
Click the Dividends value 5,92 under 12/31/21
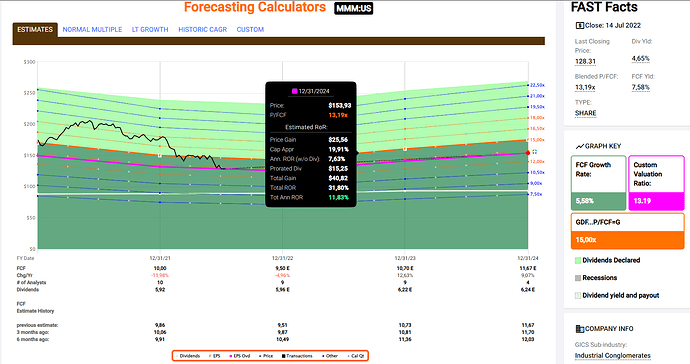coord(160,290)
